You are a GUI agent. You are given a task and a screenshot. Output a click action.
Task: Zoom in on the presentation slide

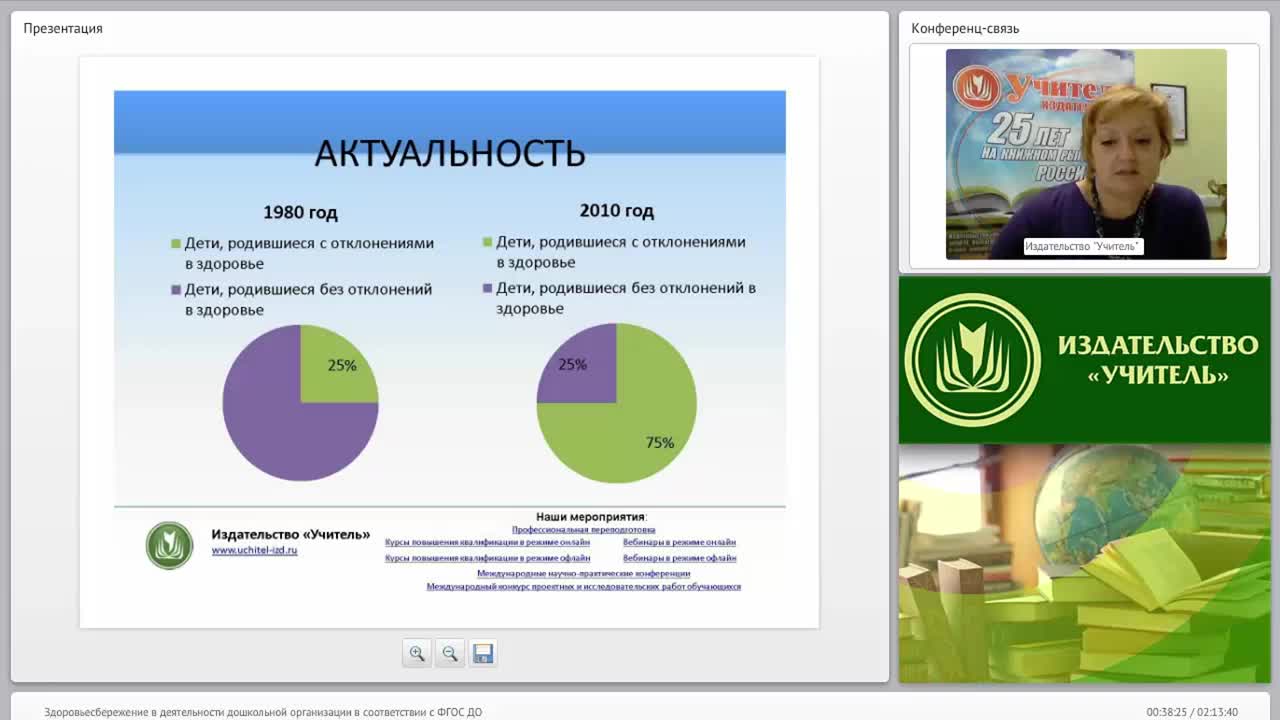tap(417, 653)
